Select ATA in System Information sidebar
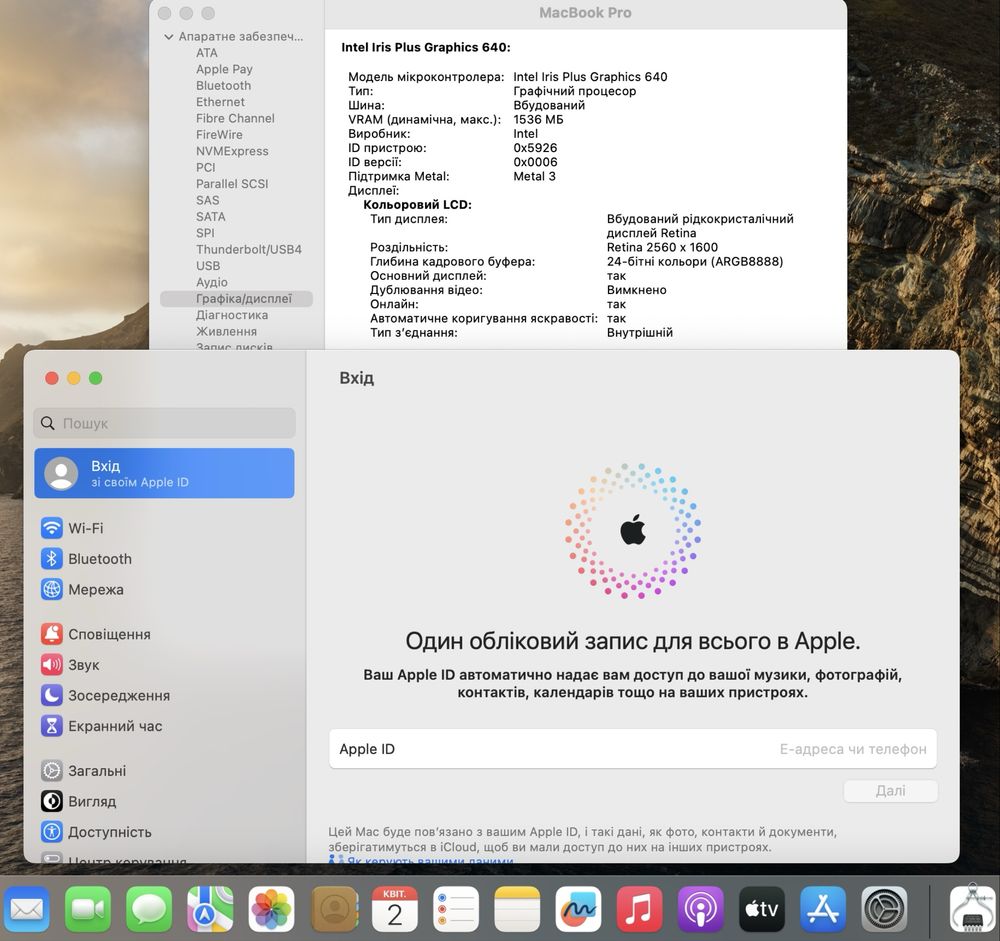Screen dimensions: 1000x941 (207, 53)
